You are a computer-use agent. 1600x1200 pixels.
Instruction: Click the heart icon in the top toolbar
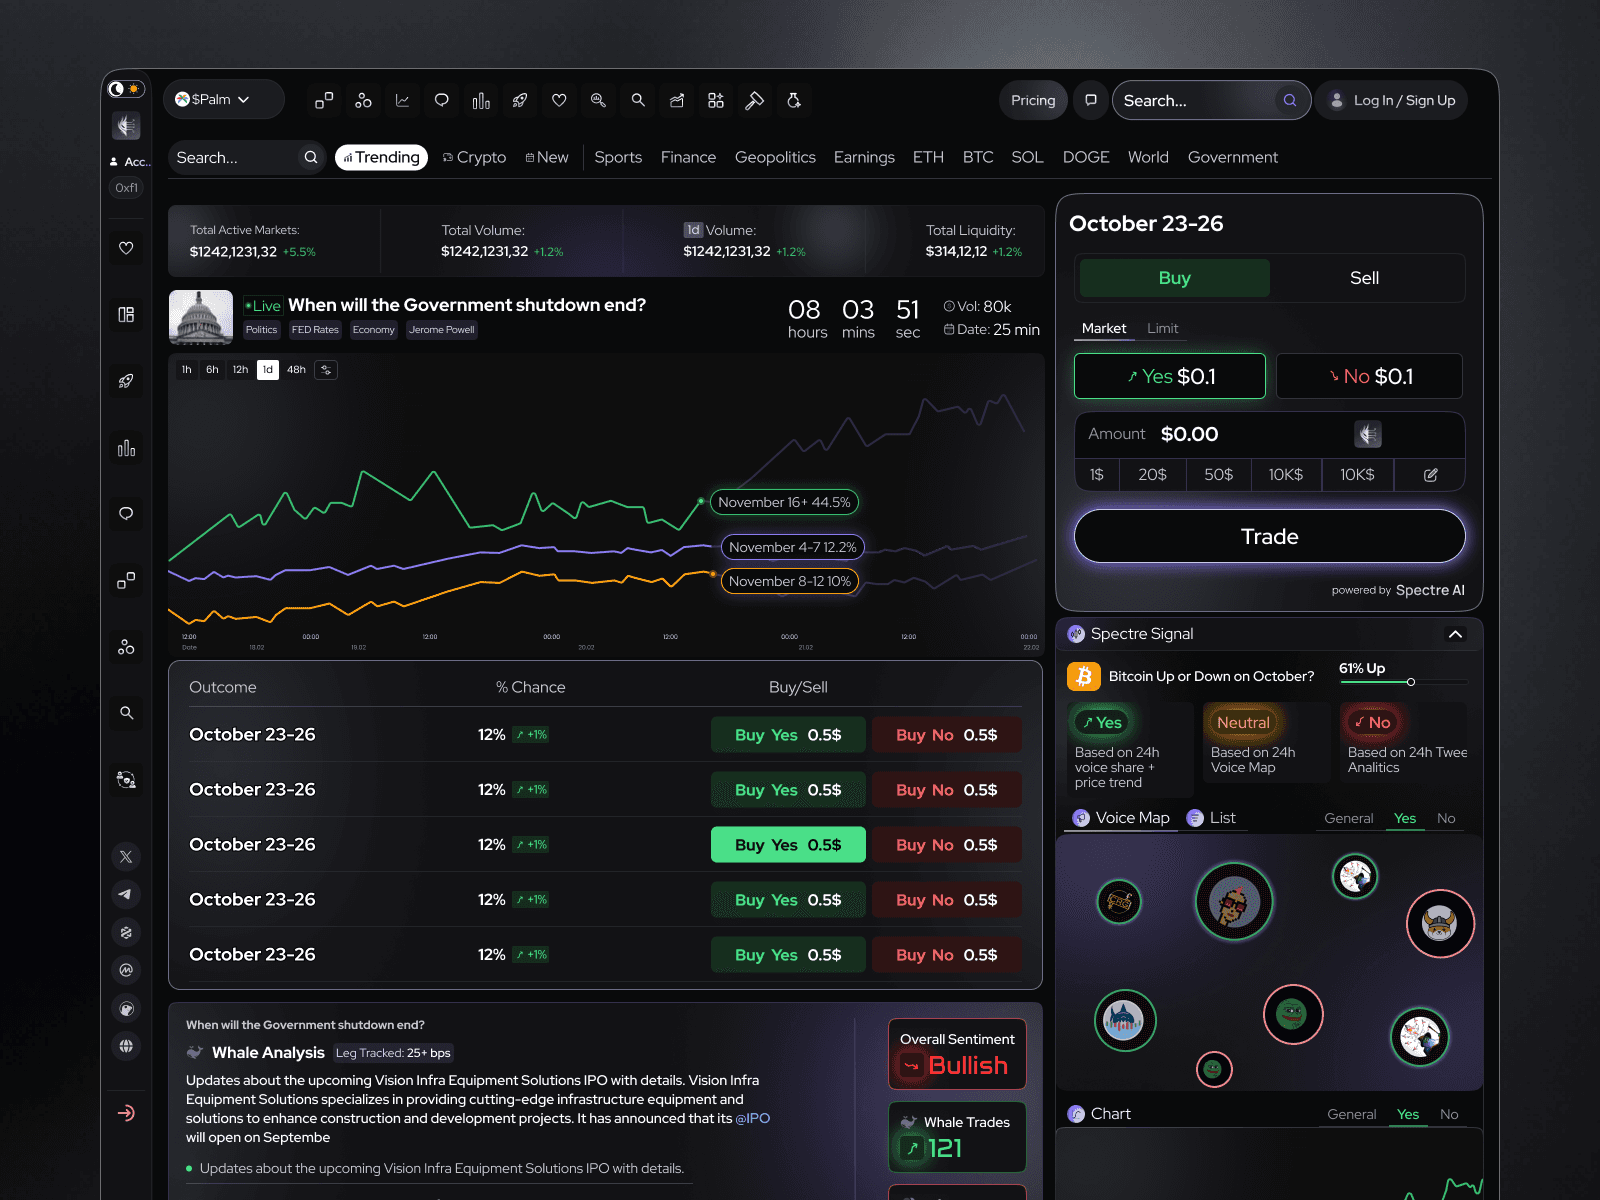click(x=559, y=100)
